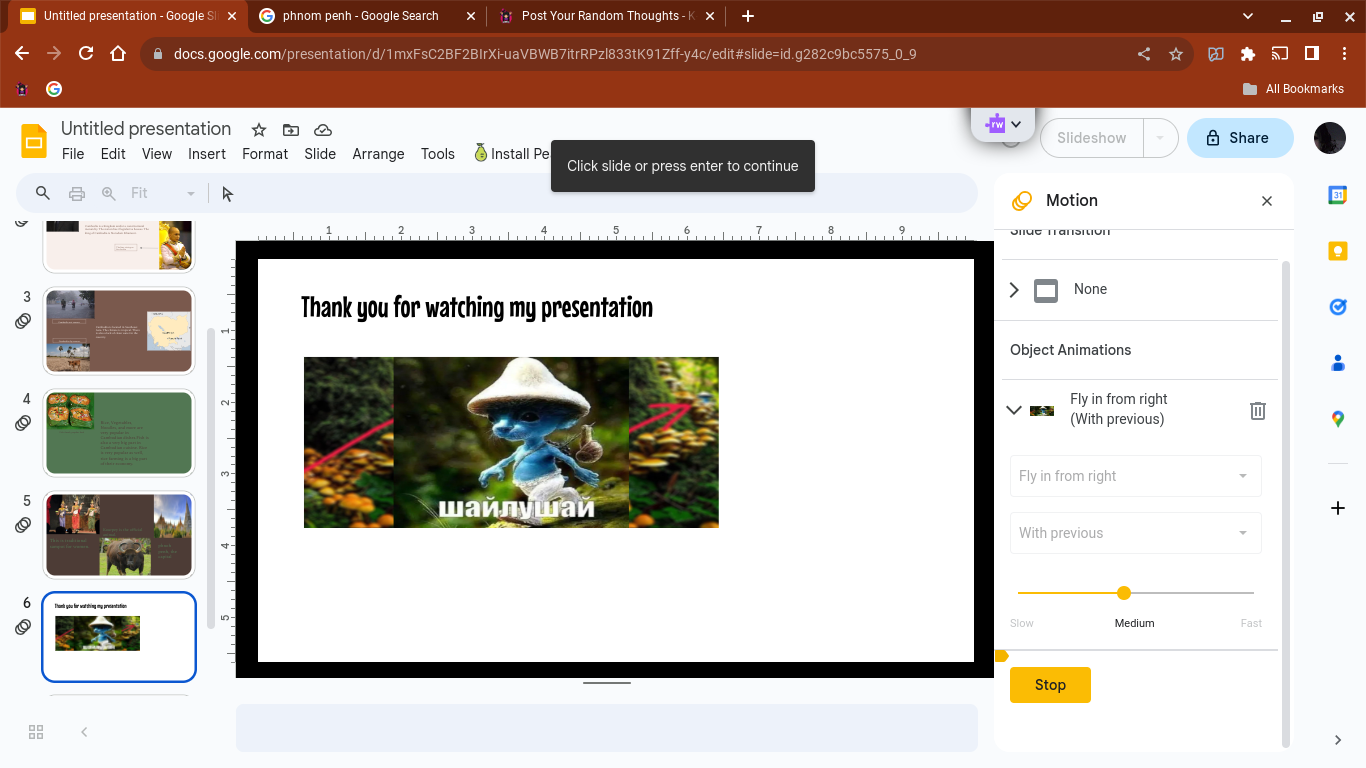Open the Slides home logo
Image resolution: width=1366 pixels, height=768 pixels.
click(34, 140)
